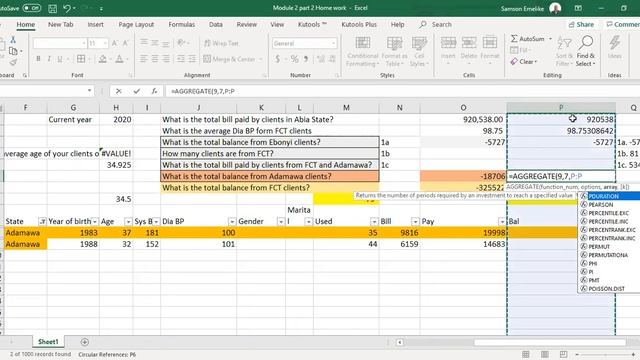Click the horizontal scrollbar left arrow
This screenshot has width=640, height=360.
pyautogui.click(x=400, y=342)
